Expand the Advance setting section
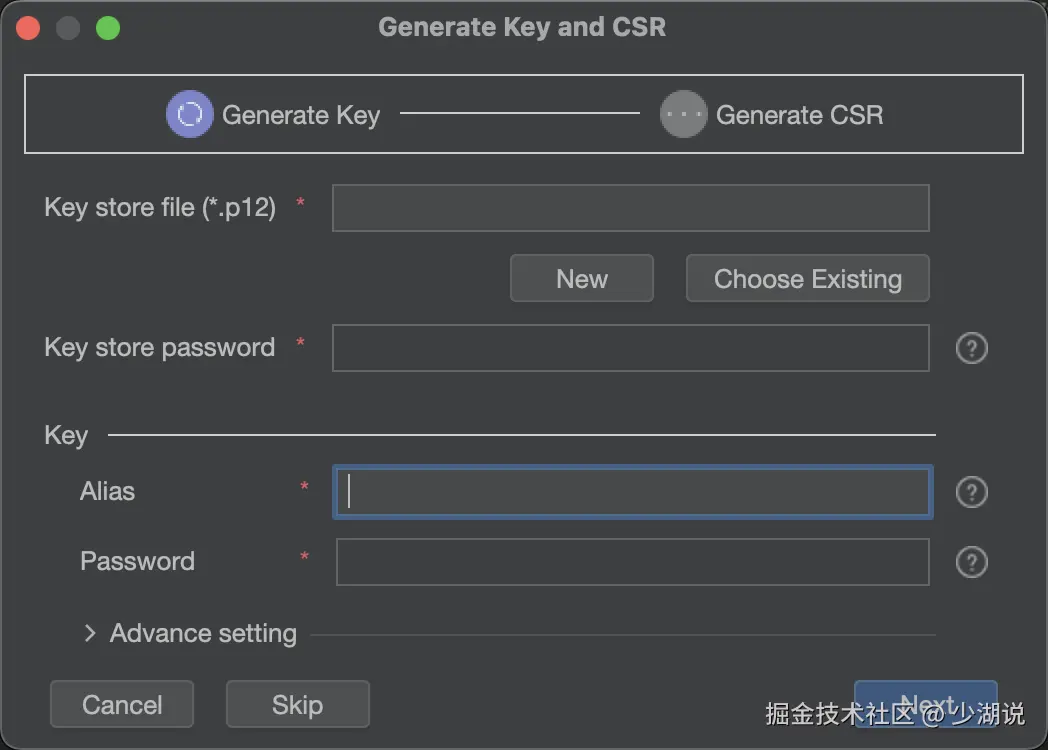The height and width of the screenshot is (750, 1048). coord(90,633)
